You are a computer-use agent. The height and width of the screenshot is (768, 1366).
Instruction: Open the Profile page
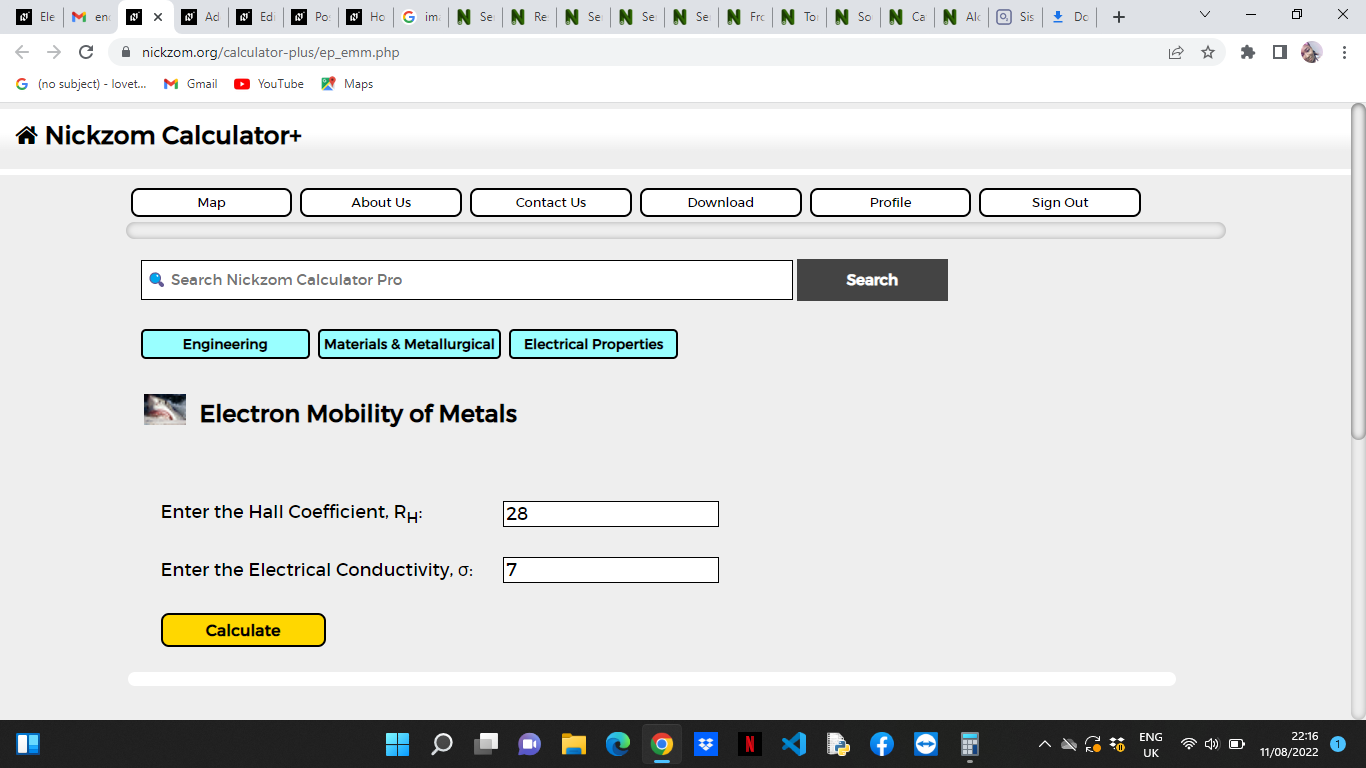pyautogui.click(x=890, y=202)
